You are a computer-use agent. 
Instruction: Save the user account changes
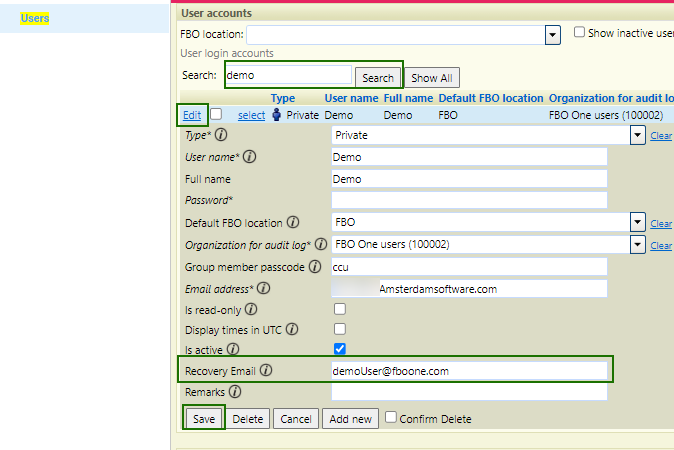204,419
